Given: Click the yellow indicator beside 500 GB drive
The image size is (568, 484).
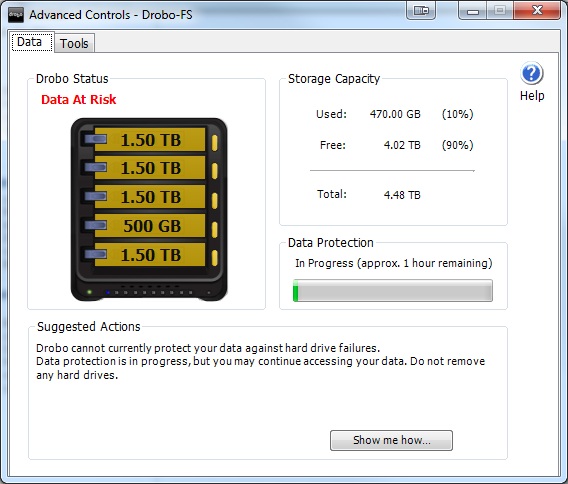Looking at the screenshot, I should coord(214,230).
